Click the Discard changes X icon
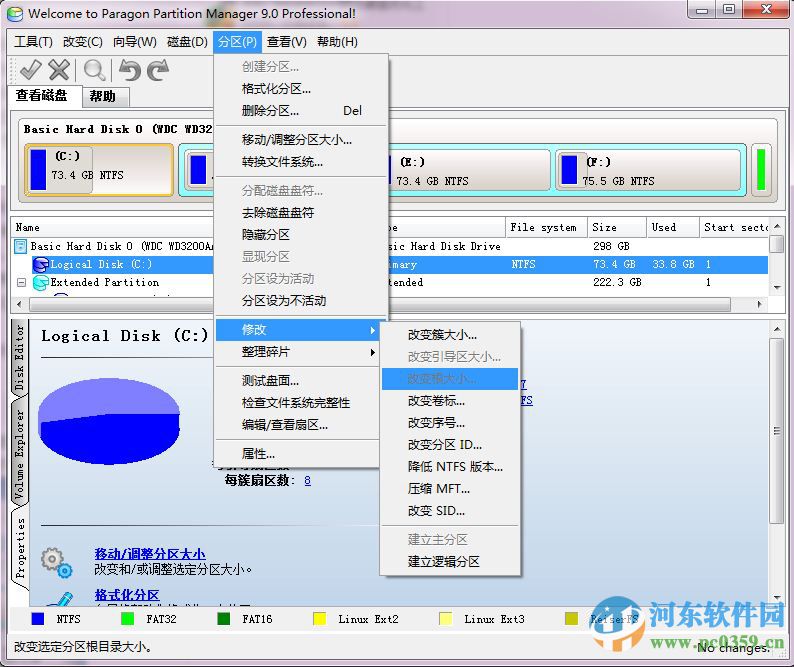 (59, 70)
